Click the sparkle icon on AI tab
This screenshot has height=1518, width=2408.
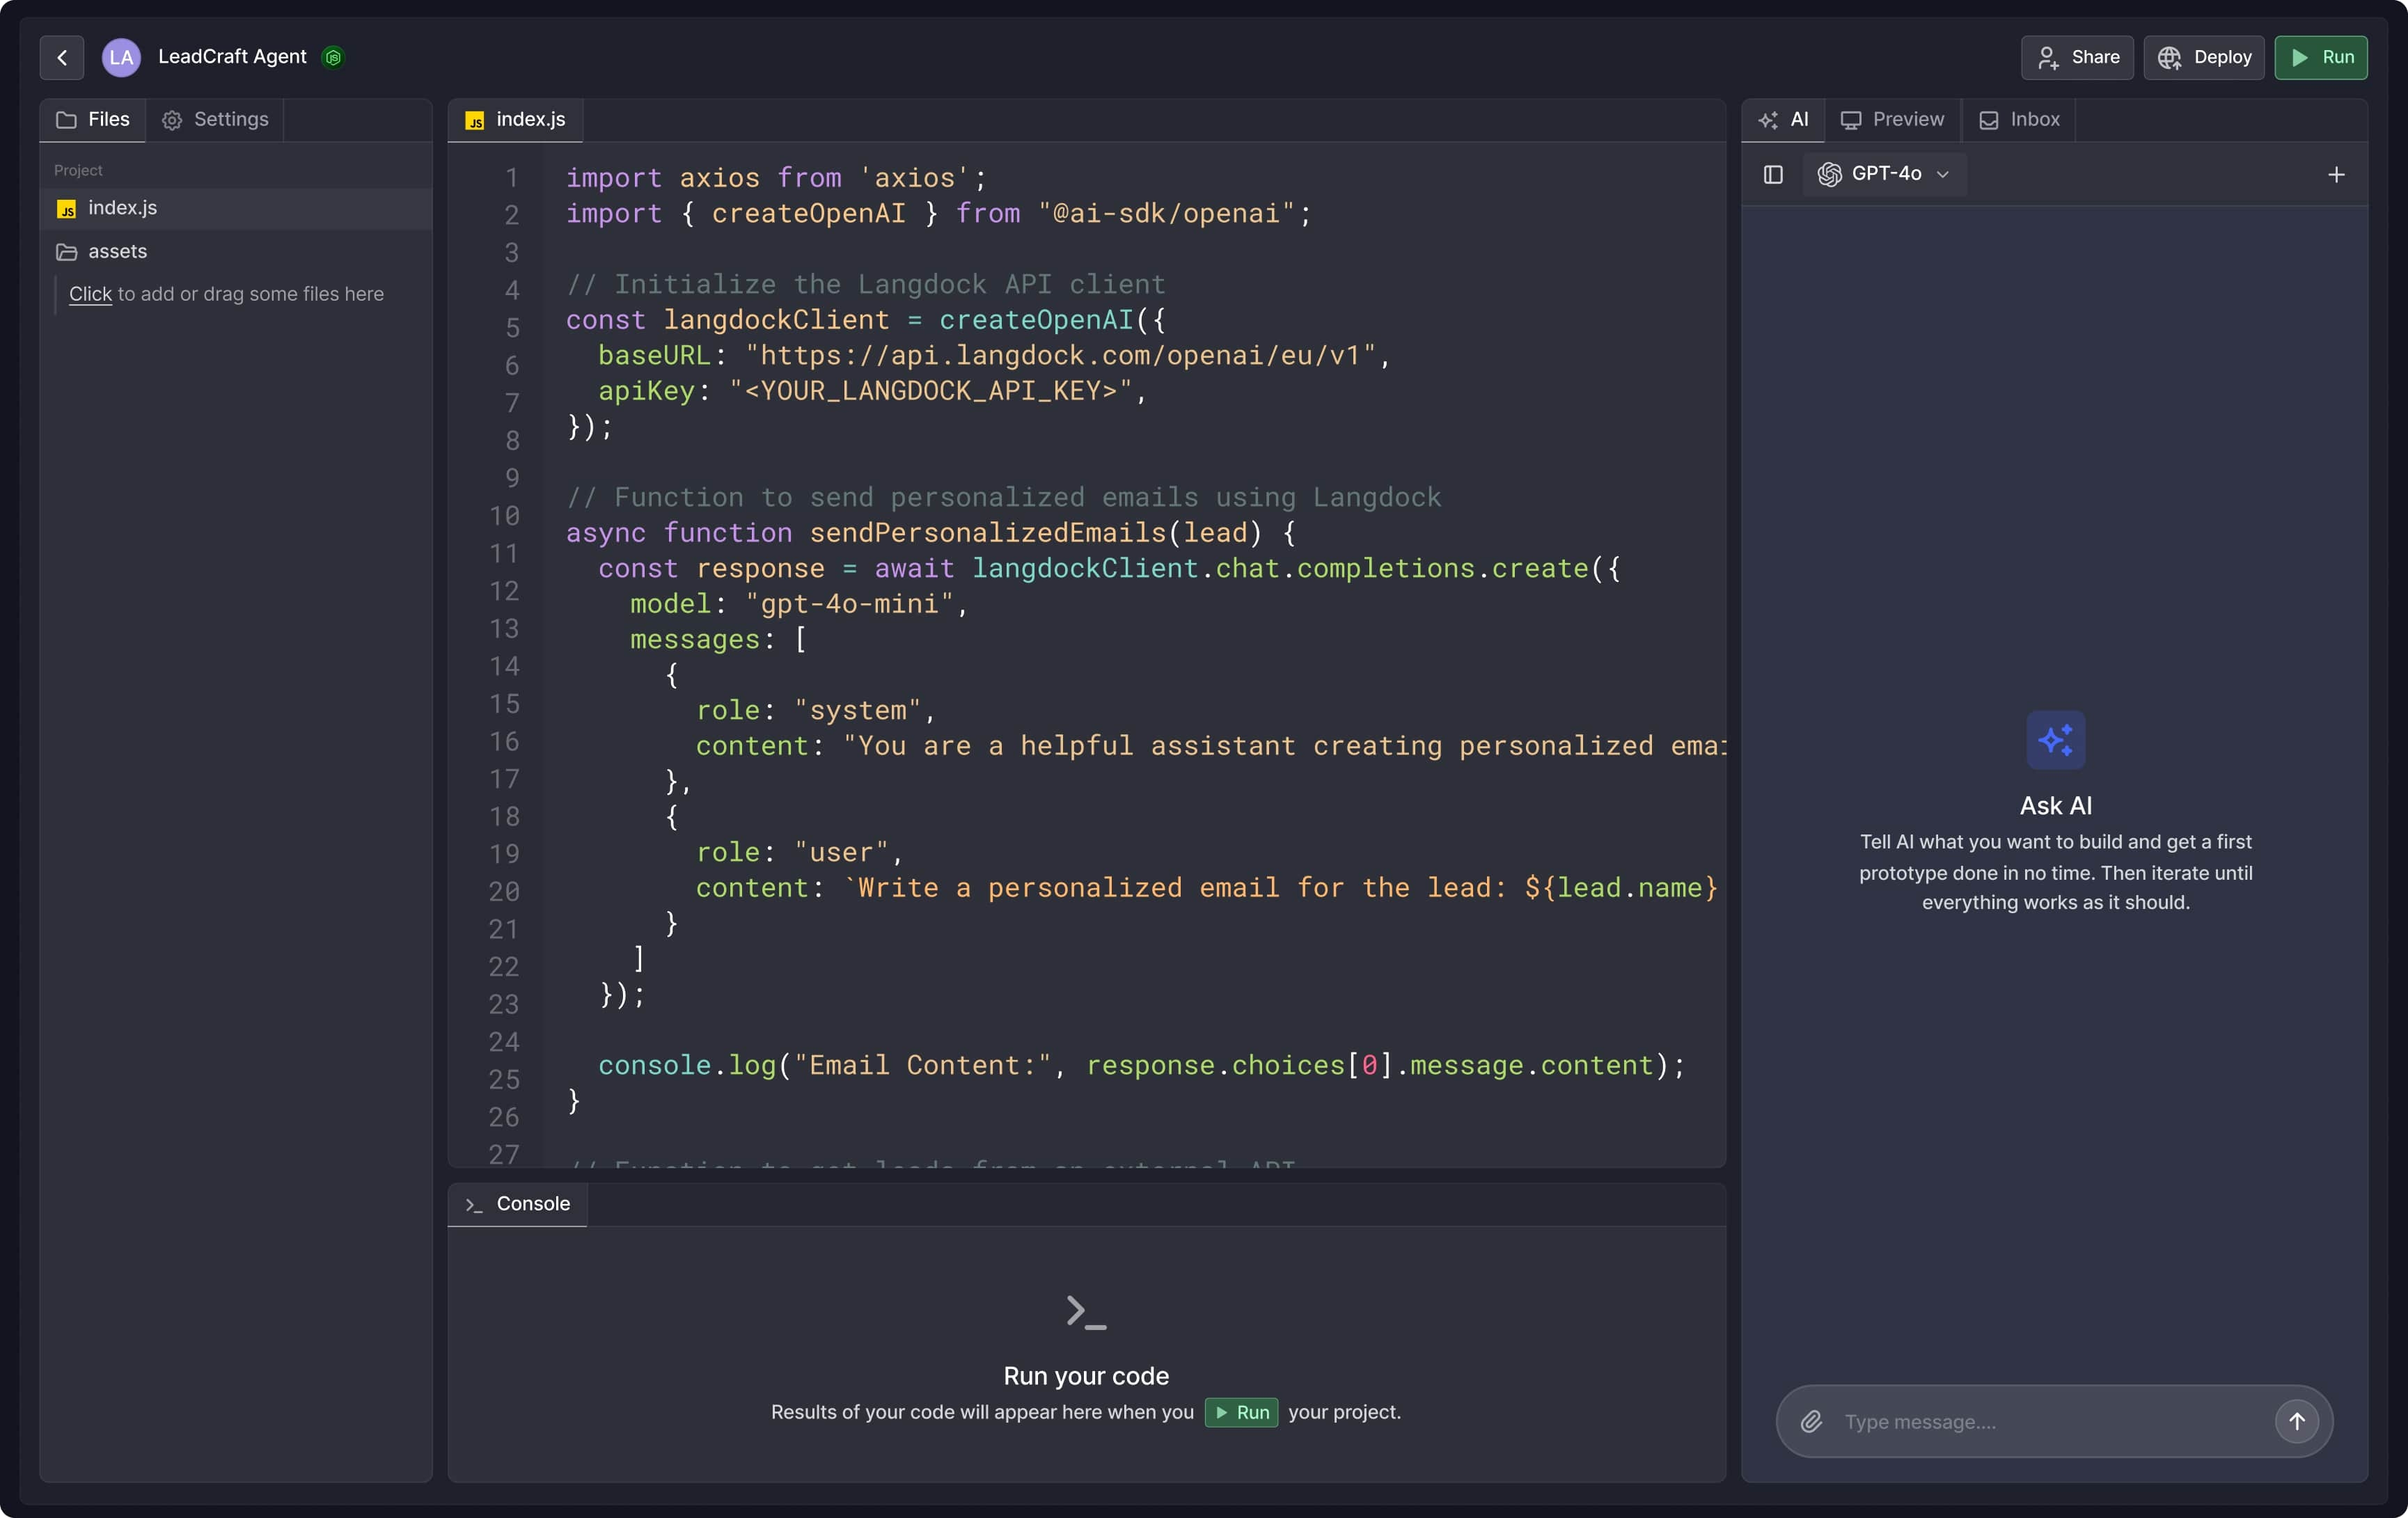(x=1768, y=120)
